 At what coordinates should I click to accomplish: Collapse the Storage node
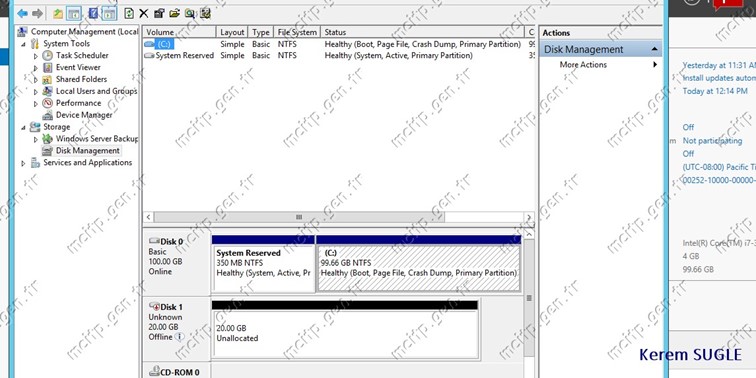click(23, 127)
